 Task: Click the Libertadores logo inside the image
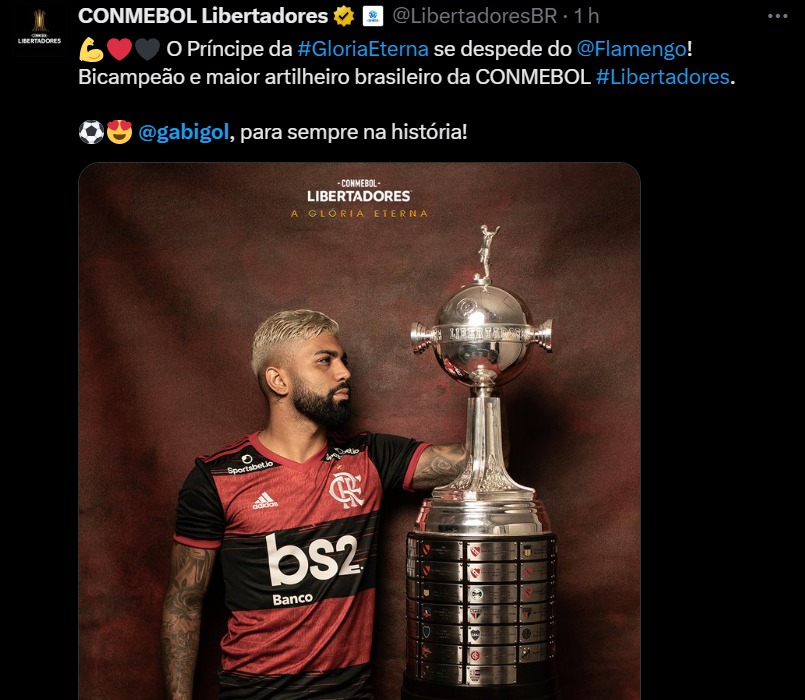coord(359,199)
